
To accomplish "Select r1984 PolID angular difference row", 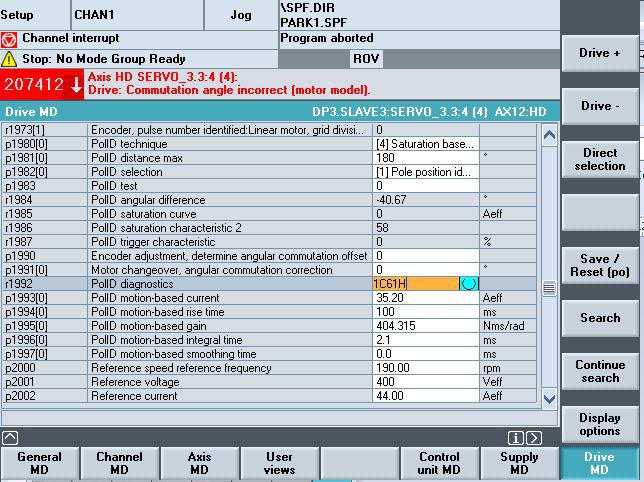I will pos(269,200).
